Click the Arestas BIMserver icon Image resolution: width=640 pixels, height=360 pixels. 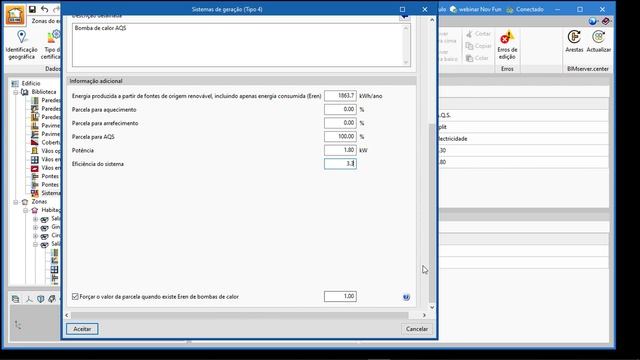pos(574,41)
